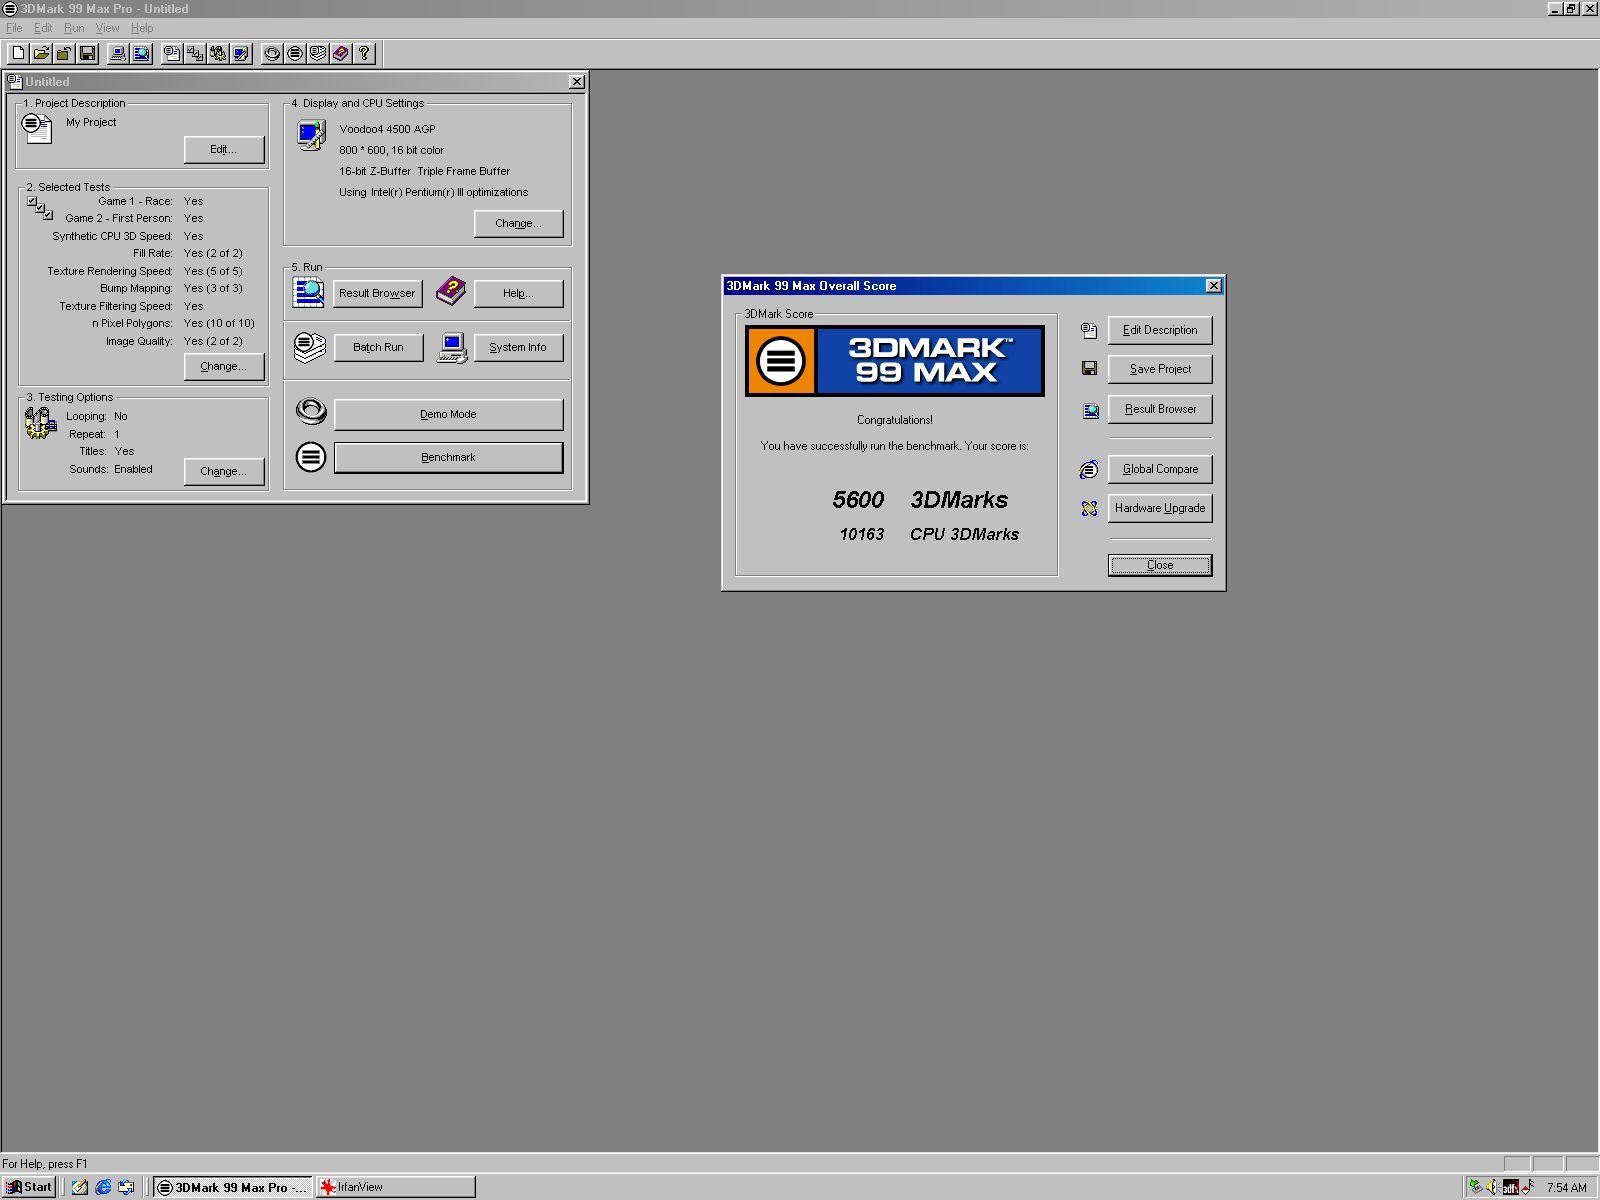This screenshot has width=1600, height=1200.
Task: Click Change... under Selected Tests
Action: tap(224, 366)
